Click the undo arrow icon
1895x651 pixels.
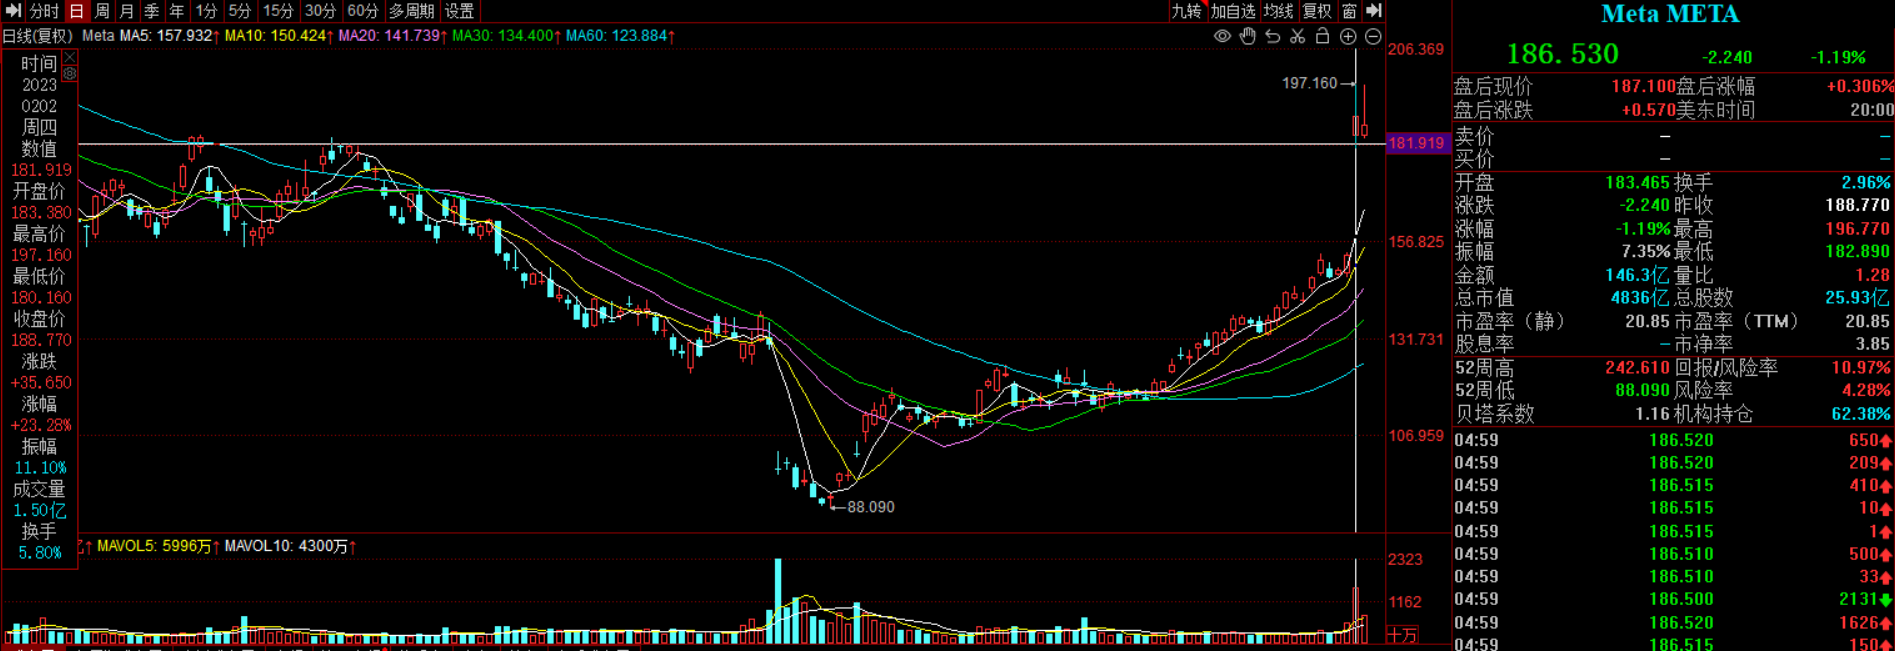coord(1272,36)
